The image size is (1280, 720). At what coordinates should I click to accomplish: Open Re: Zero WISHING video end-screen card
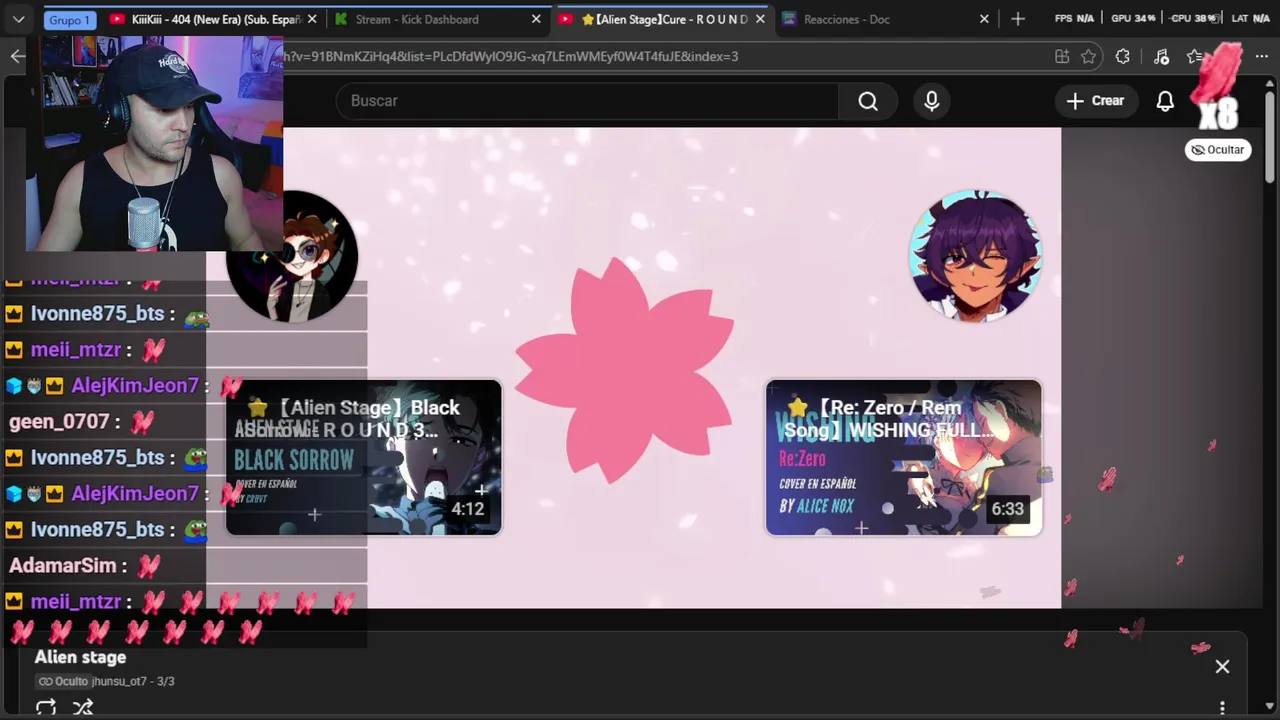904,458
